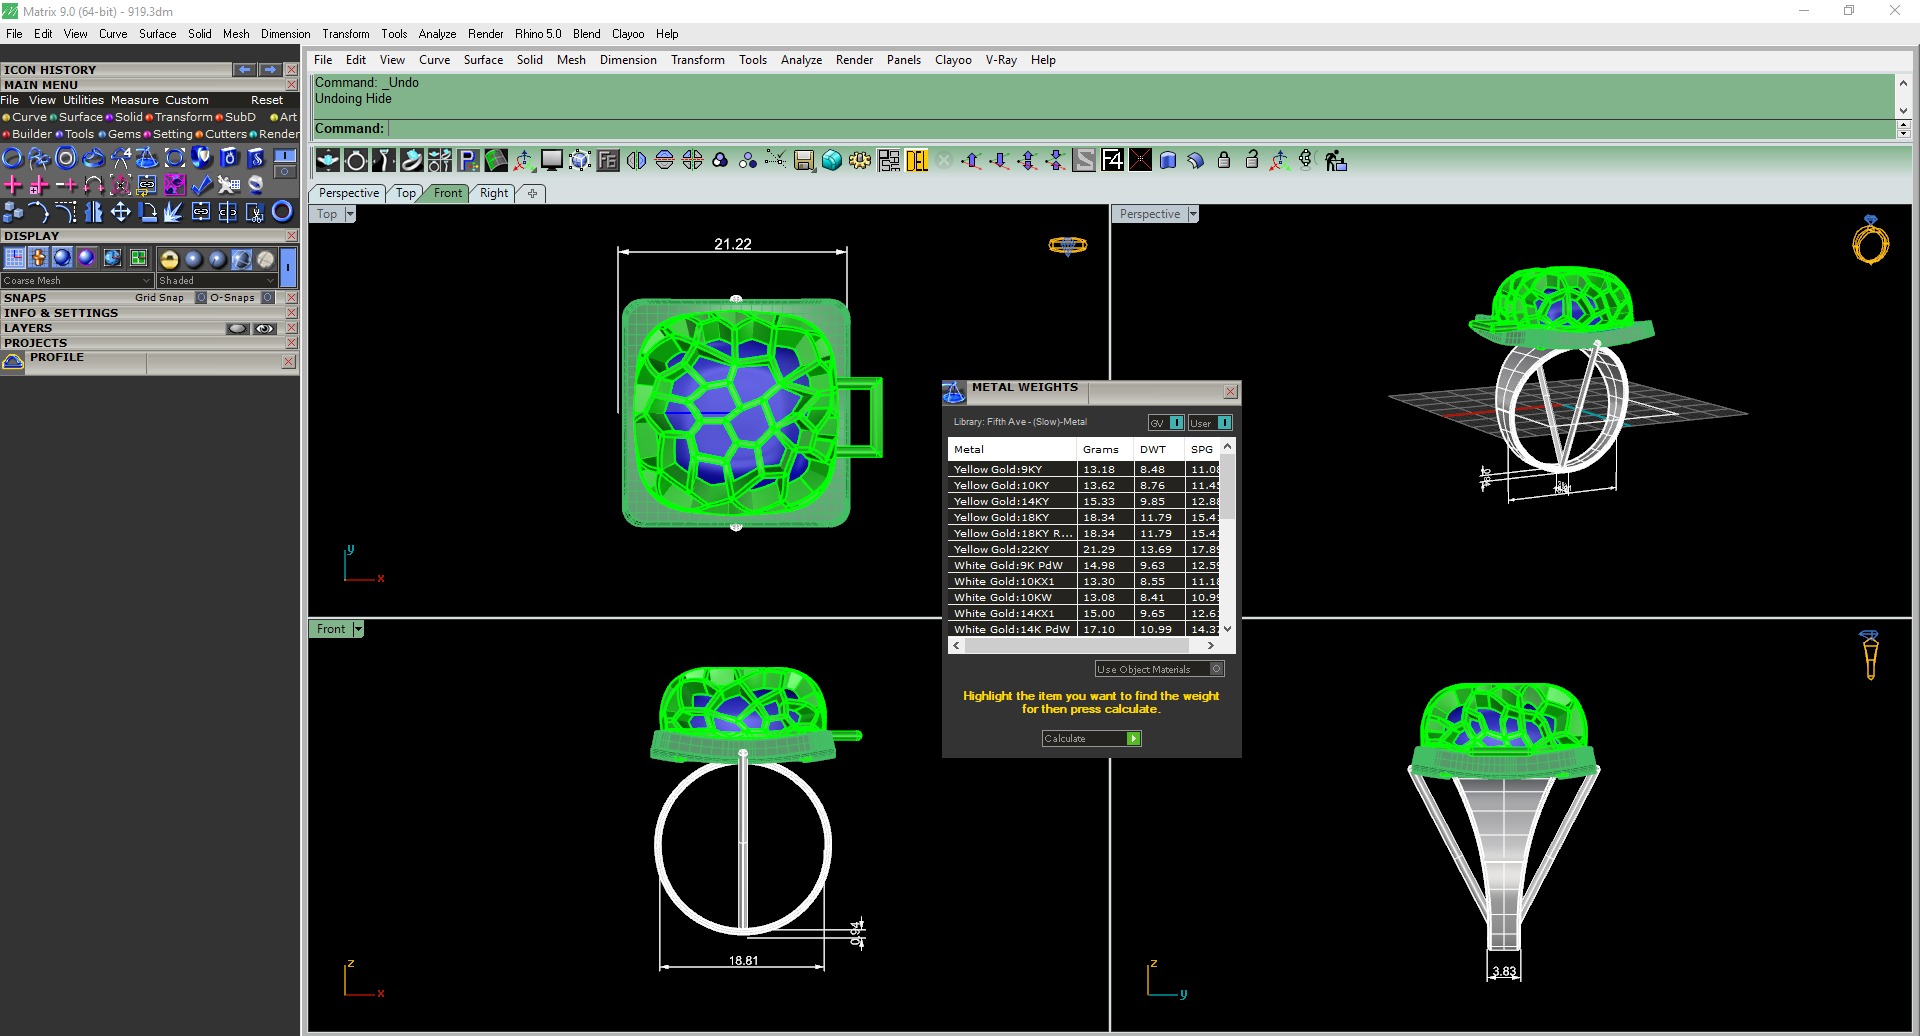Click the yellow gear options icon
Image resolution: width=1920 pixels, height=1036 pixels.
[860, 160]
